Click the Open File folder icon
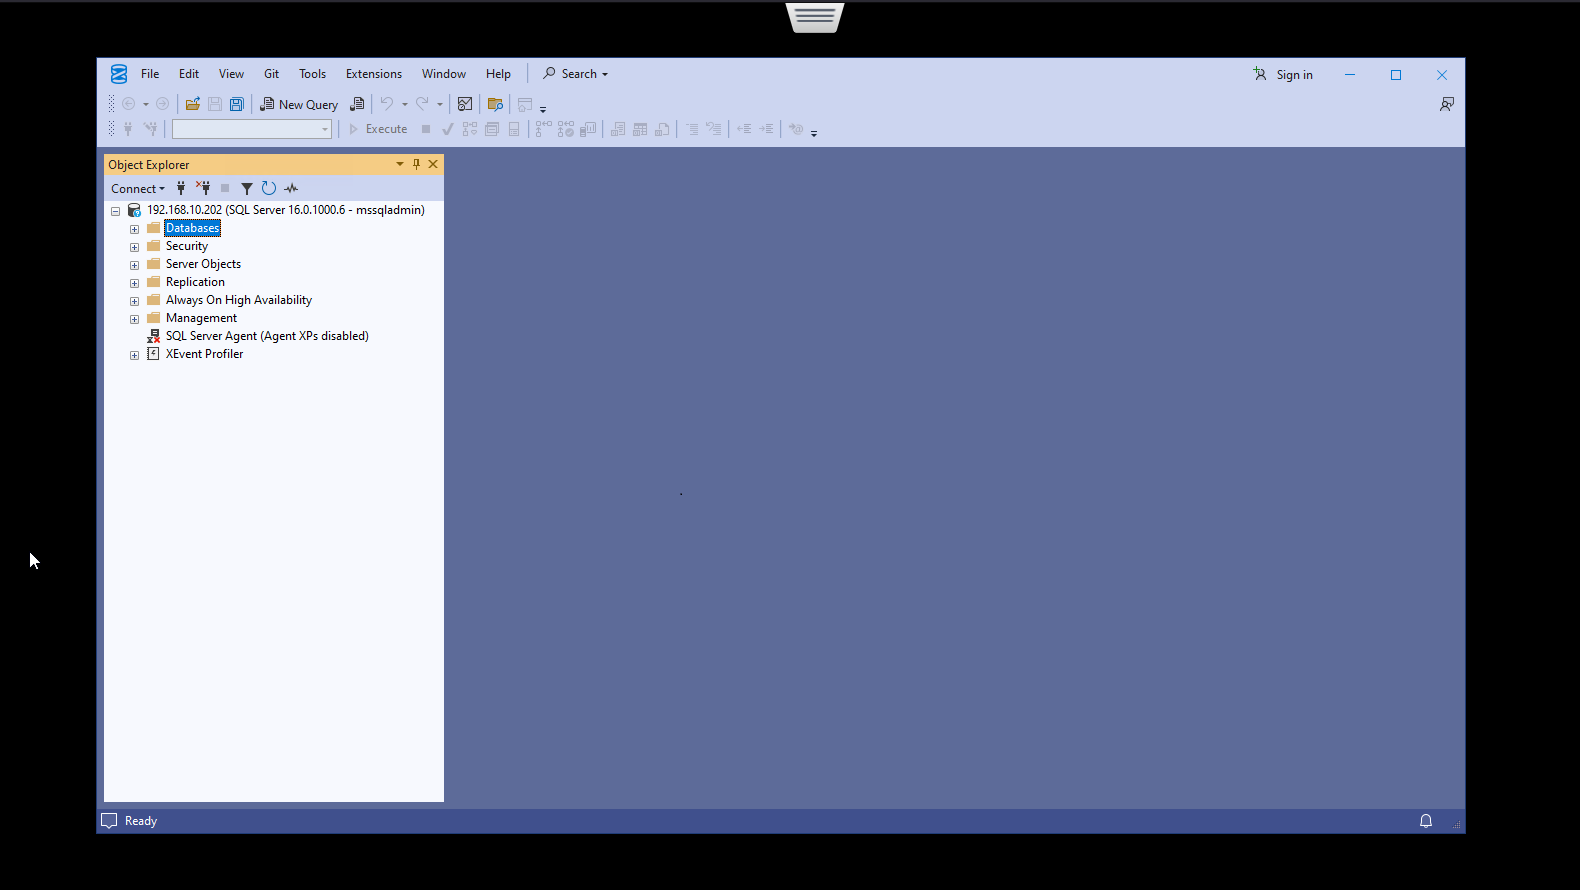This screenshot has width=1580, height=890. pos(193,104)
